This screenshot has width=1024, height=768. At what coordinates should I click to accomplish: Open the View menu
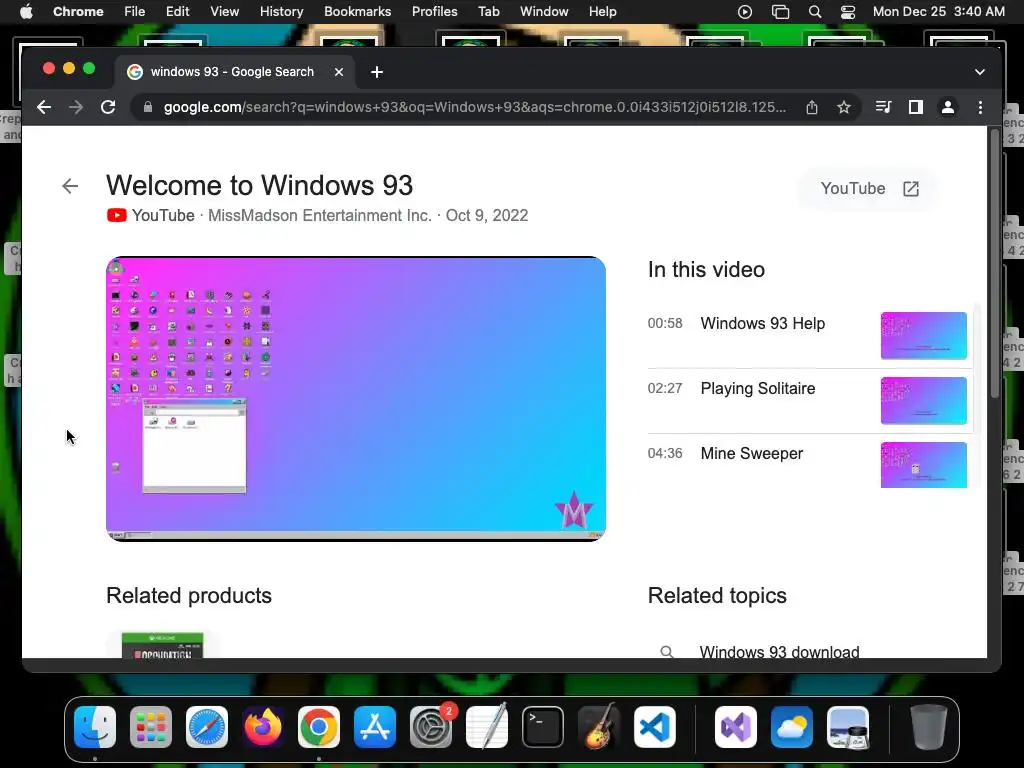coord(224,12)
